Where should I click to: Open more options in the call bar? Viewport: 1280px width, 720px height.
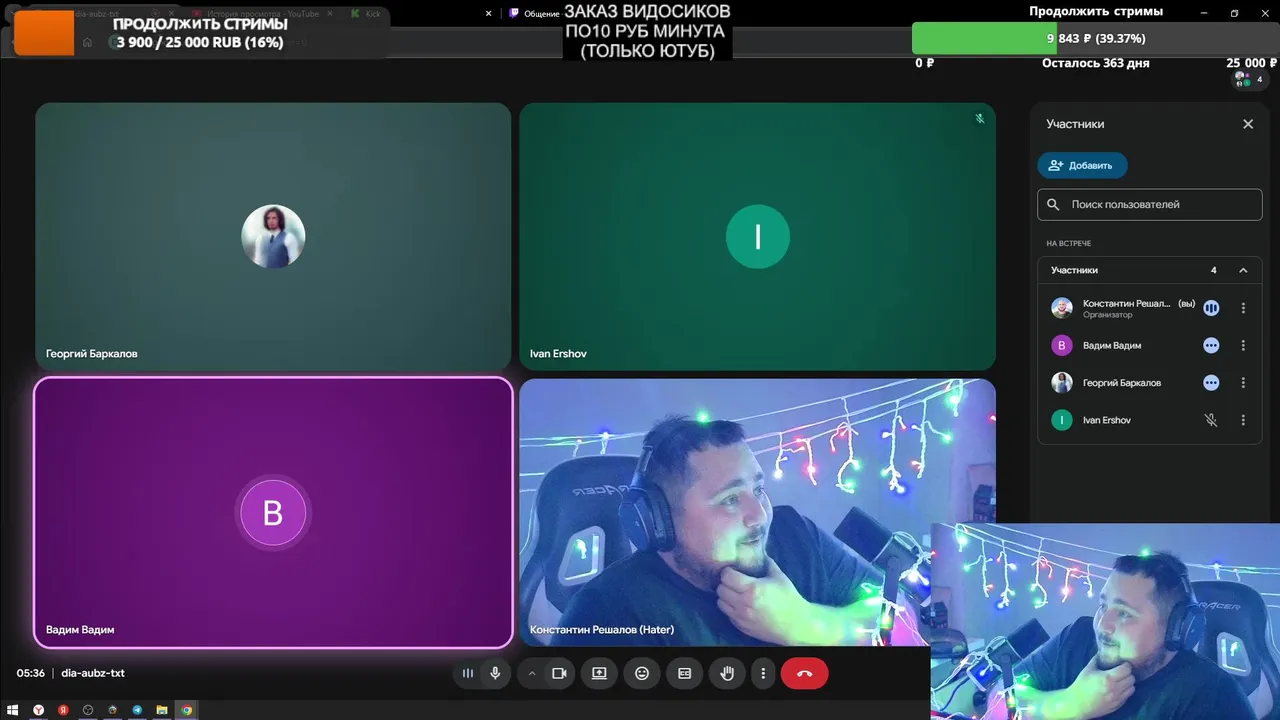coord(763,673)
